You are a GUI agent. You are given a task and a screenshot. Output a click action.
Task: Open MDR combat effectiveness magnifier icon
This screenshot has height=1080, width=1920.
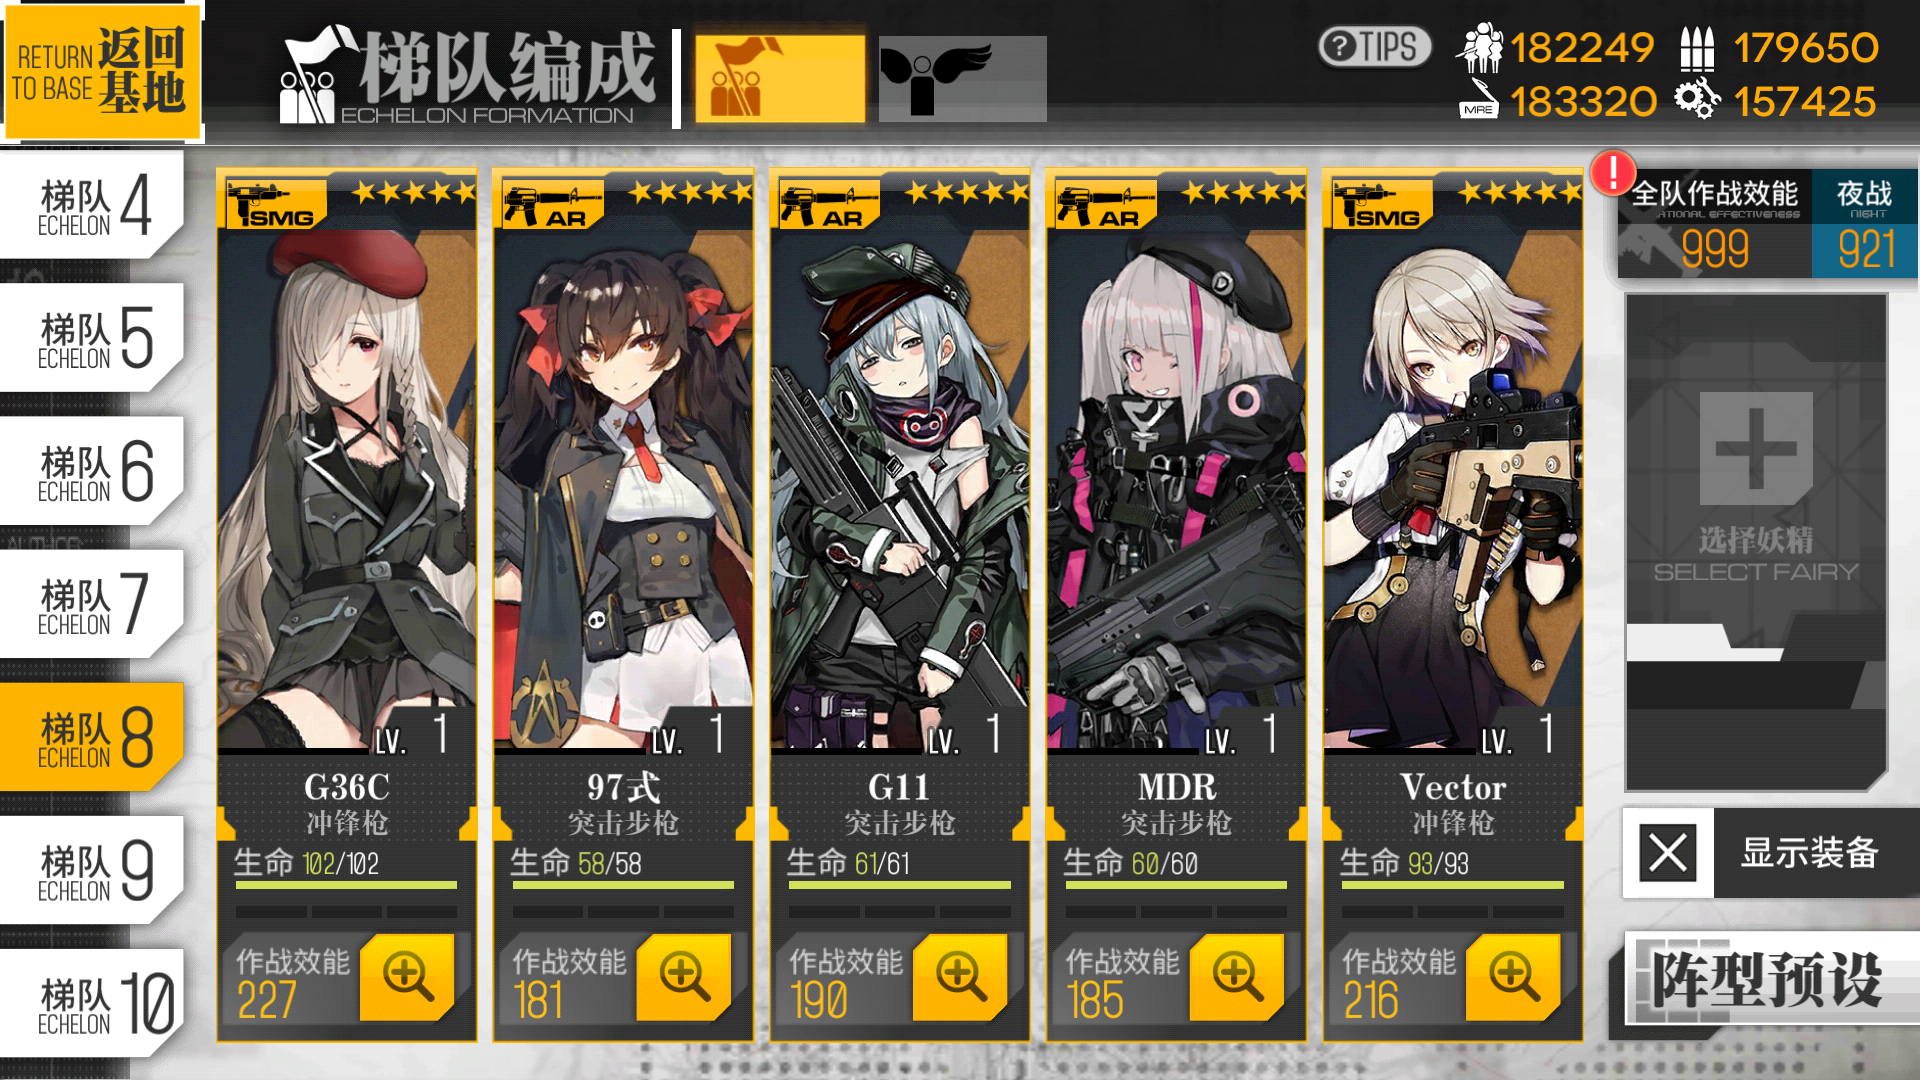point(1238,977)
